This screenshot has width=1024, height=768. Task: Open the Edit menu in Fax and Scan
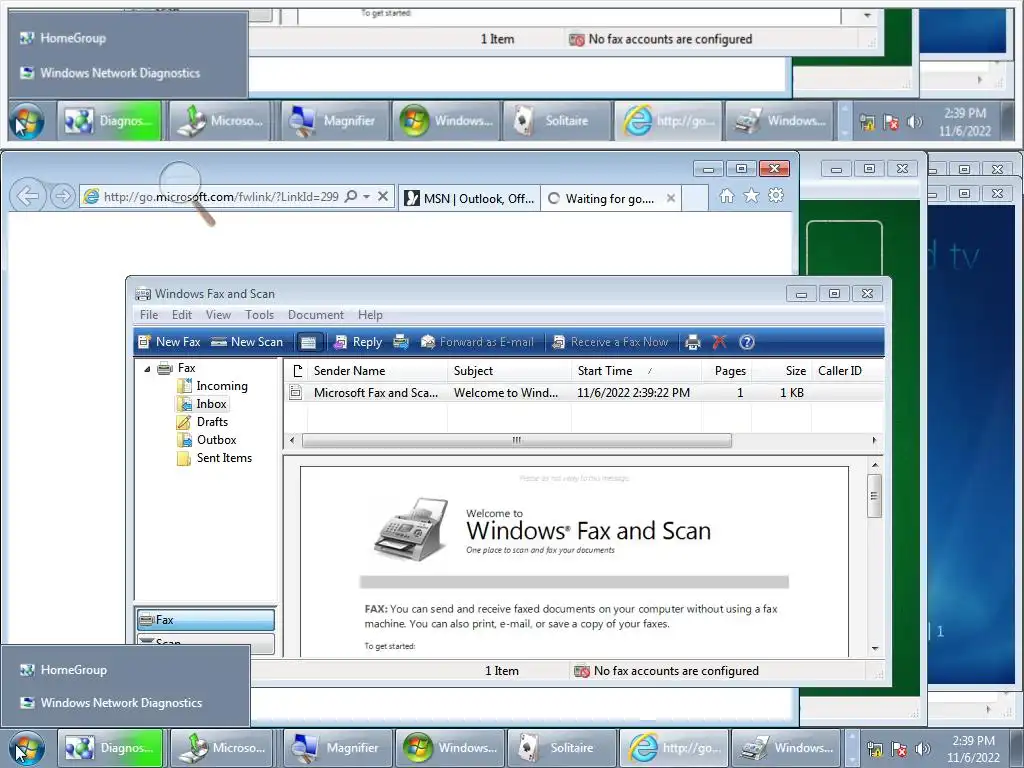182,315
